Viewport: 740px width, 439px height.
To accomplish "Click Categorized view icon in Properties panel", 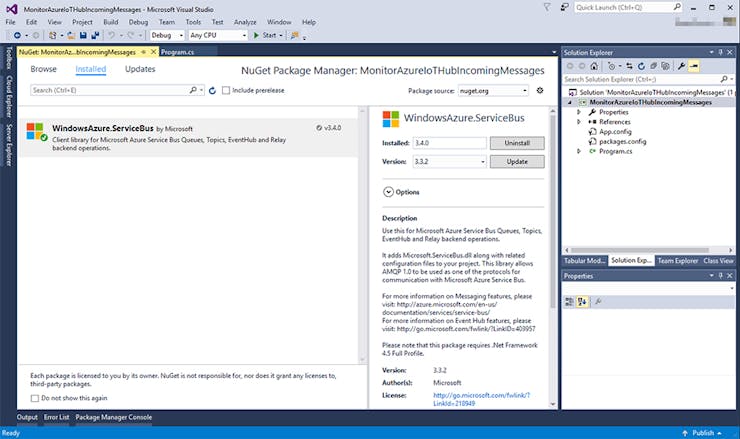I will [570, 301].
